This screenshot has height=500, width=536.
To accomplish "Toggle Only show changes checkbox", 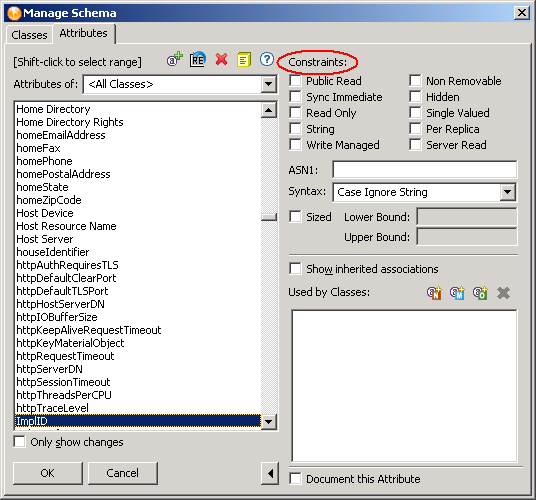I will (19, 442).
